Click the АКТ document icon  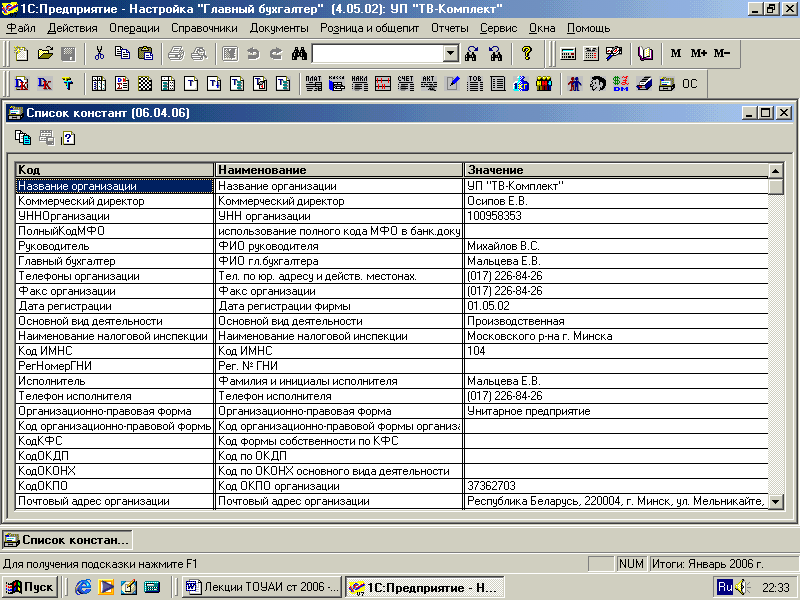coord(429,84)
